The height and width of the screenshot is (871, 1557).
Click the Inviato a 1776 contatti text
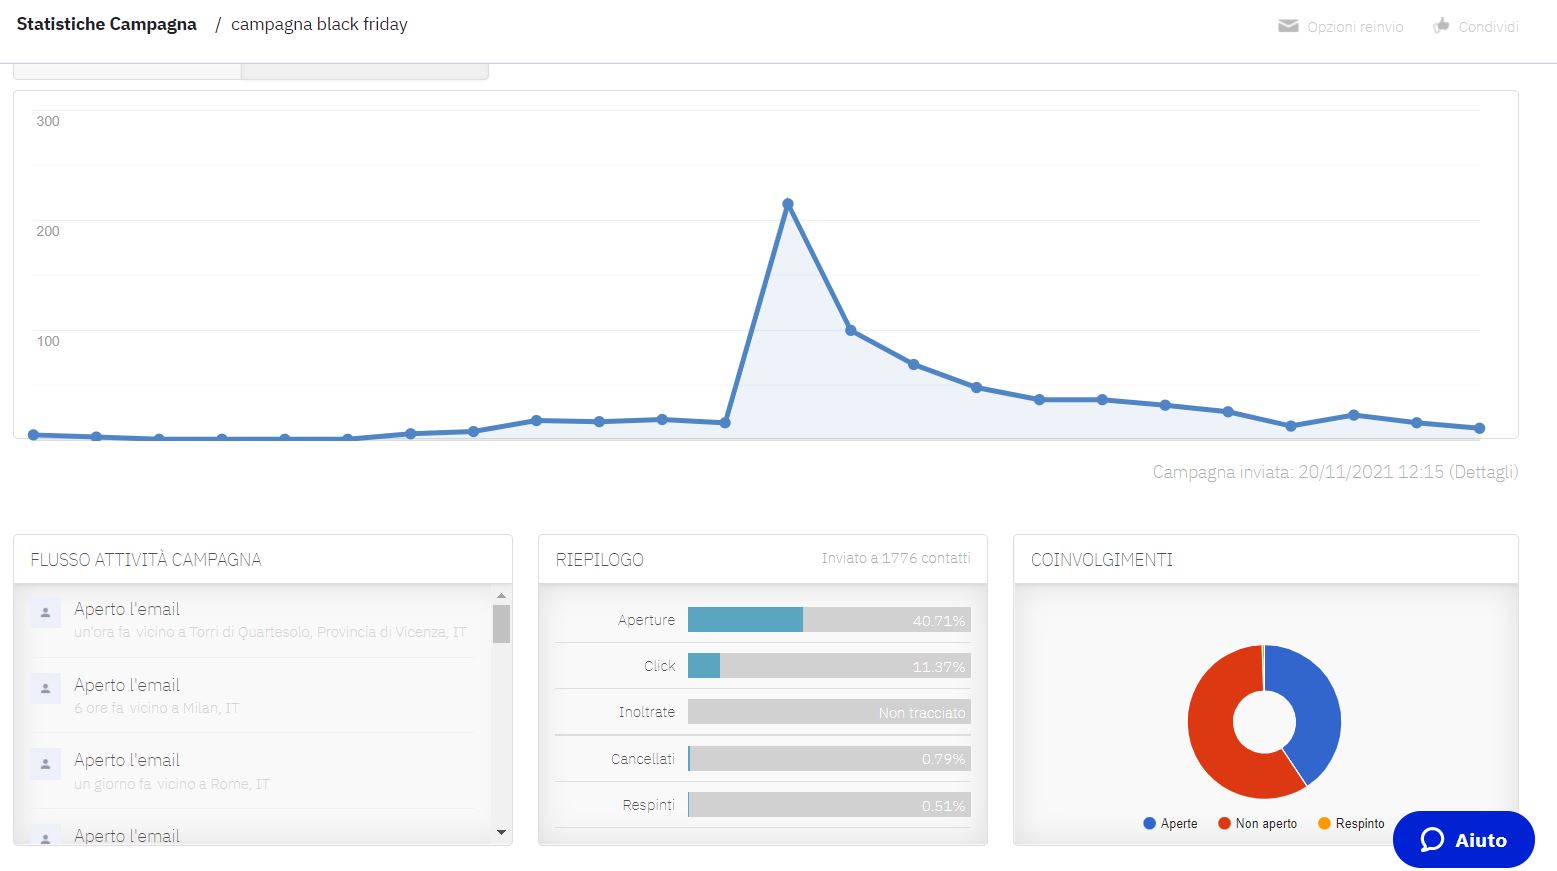[x=896, y=558]
